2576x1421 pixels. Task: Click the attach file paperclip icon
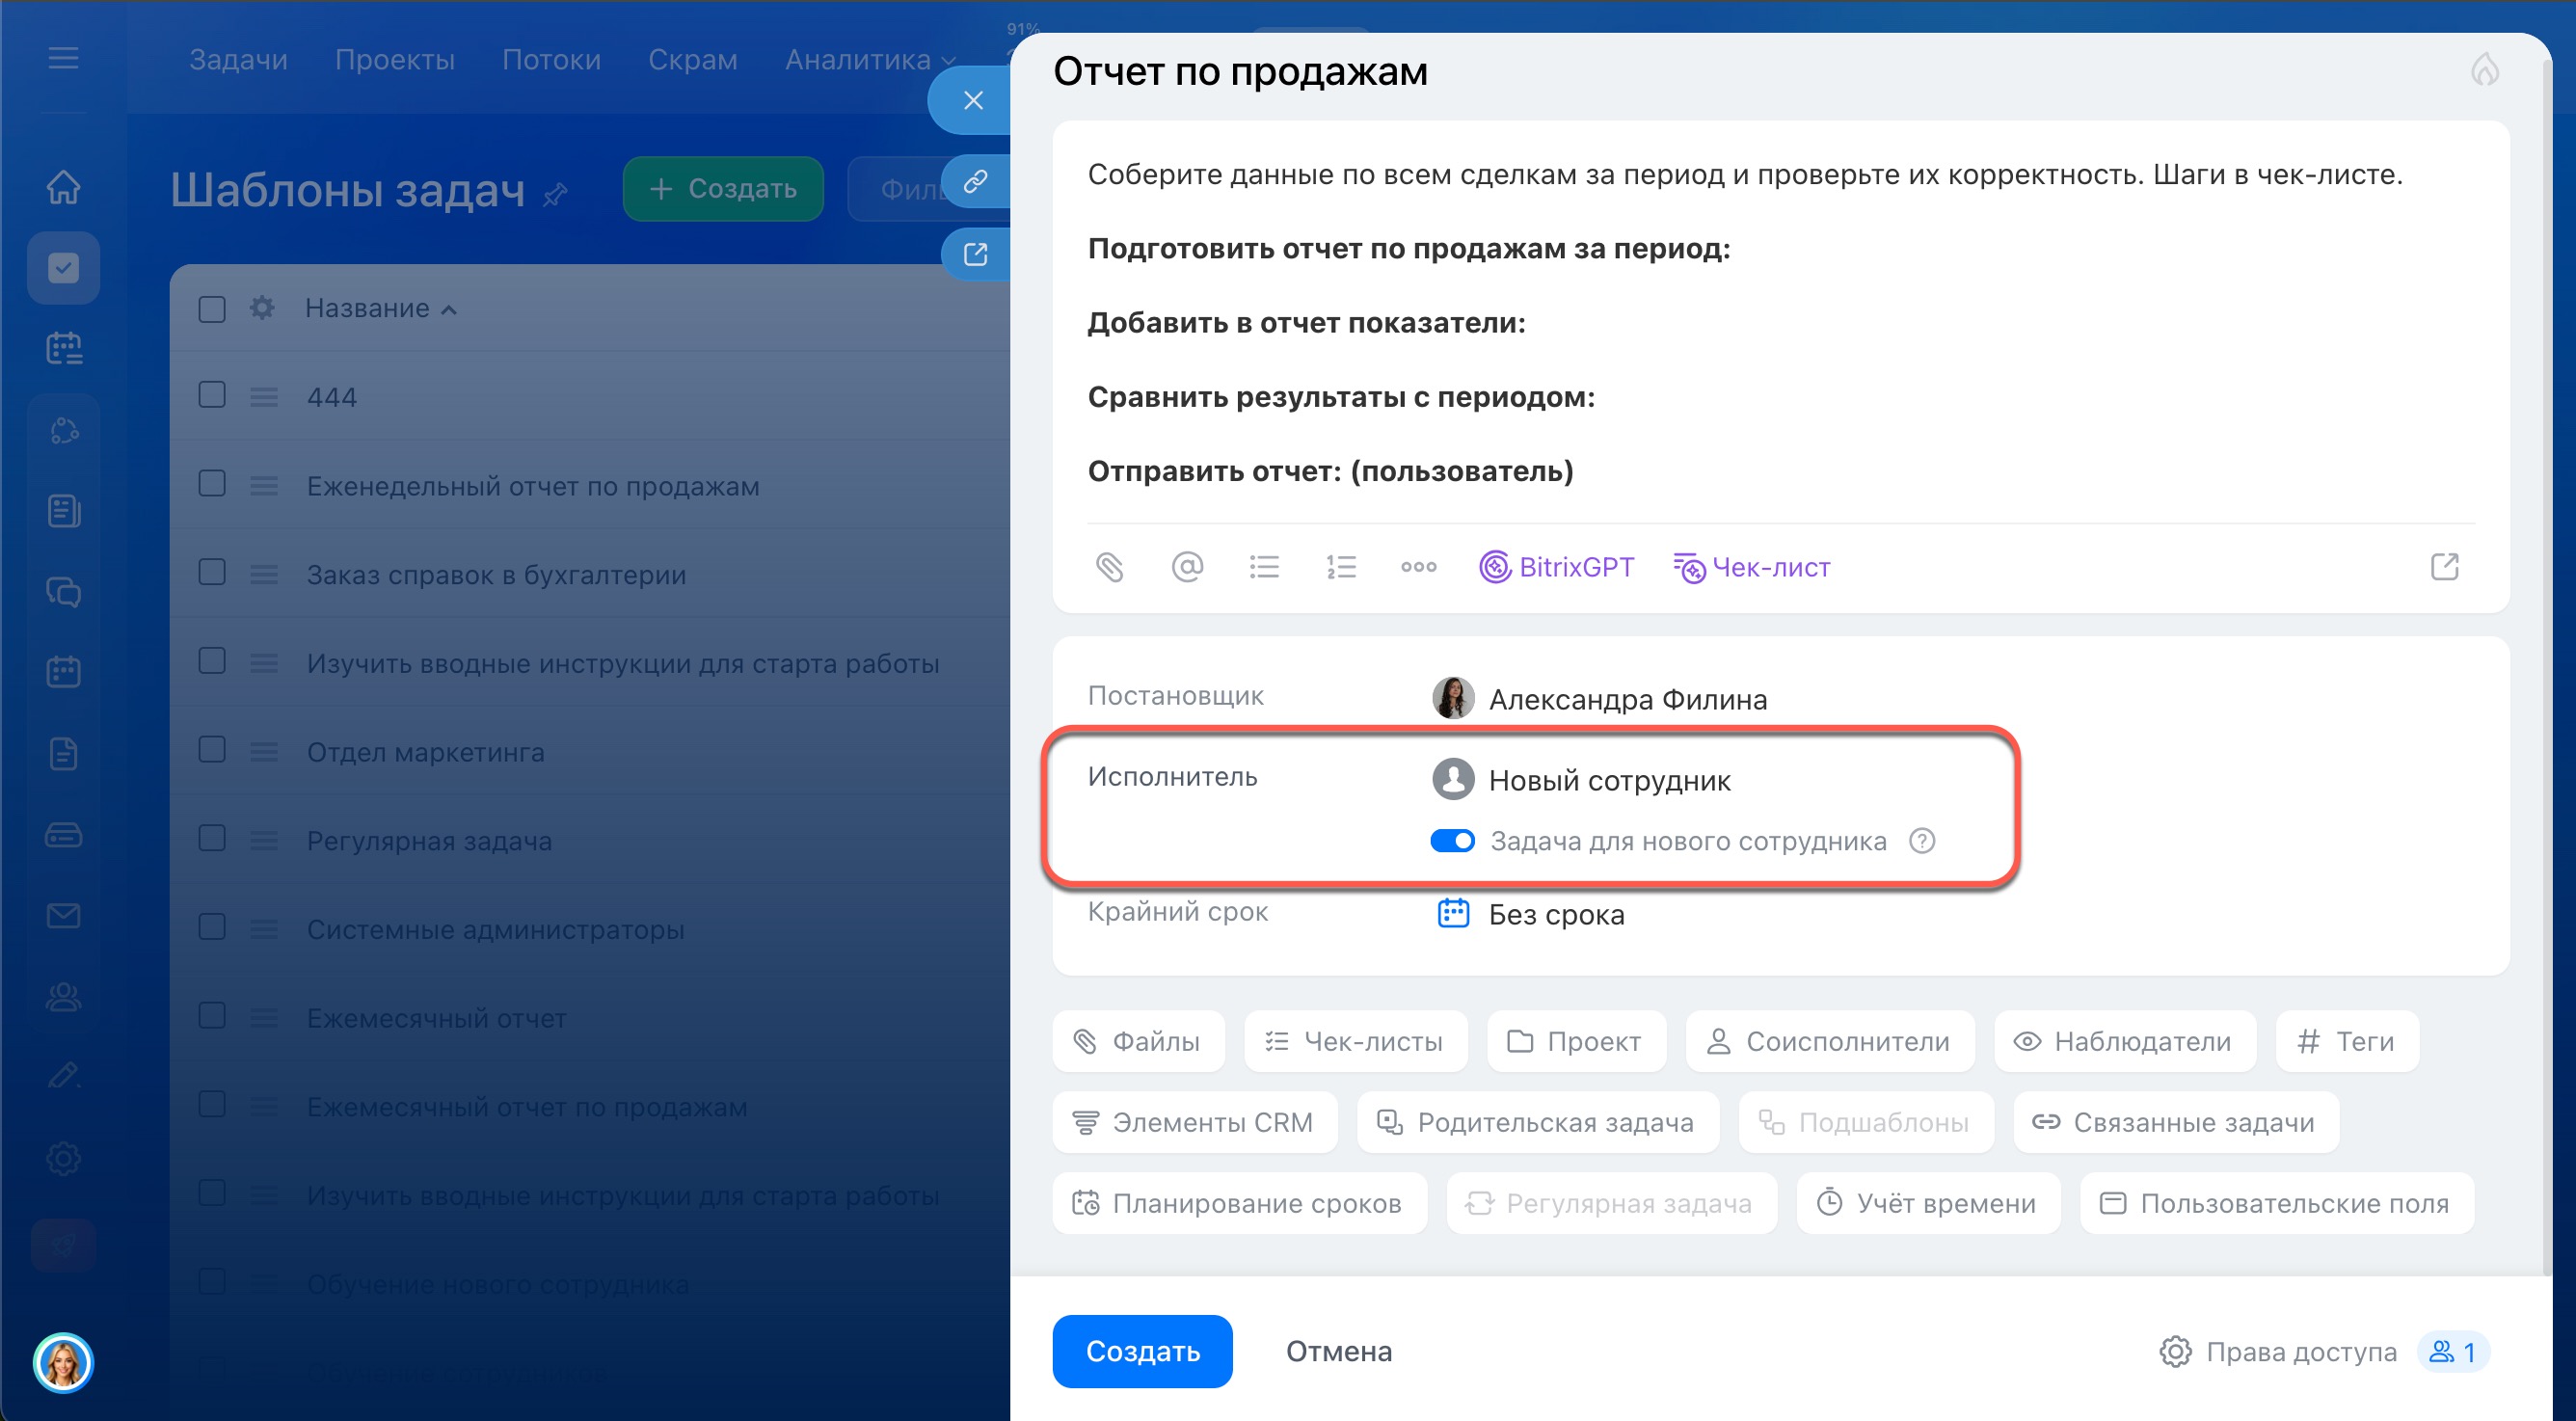[x=1109, y=567]
